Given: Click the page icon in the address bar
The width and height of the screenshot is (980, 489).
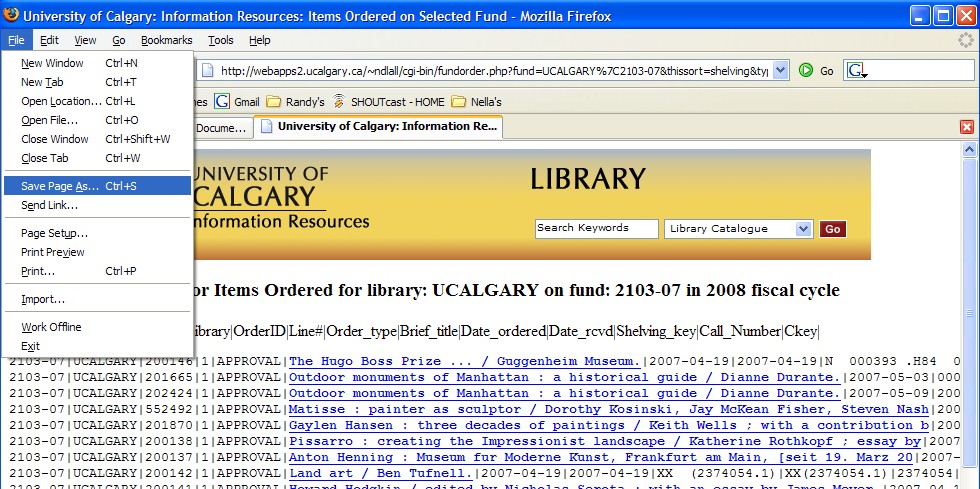Looking at the screenshot, I should pos(208,71).
